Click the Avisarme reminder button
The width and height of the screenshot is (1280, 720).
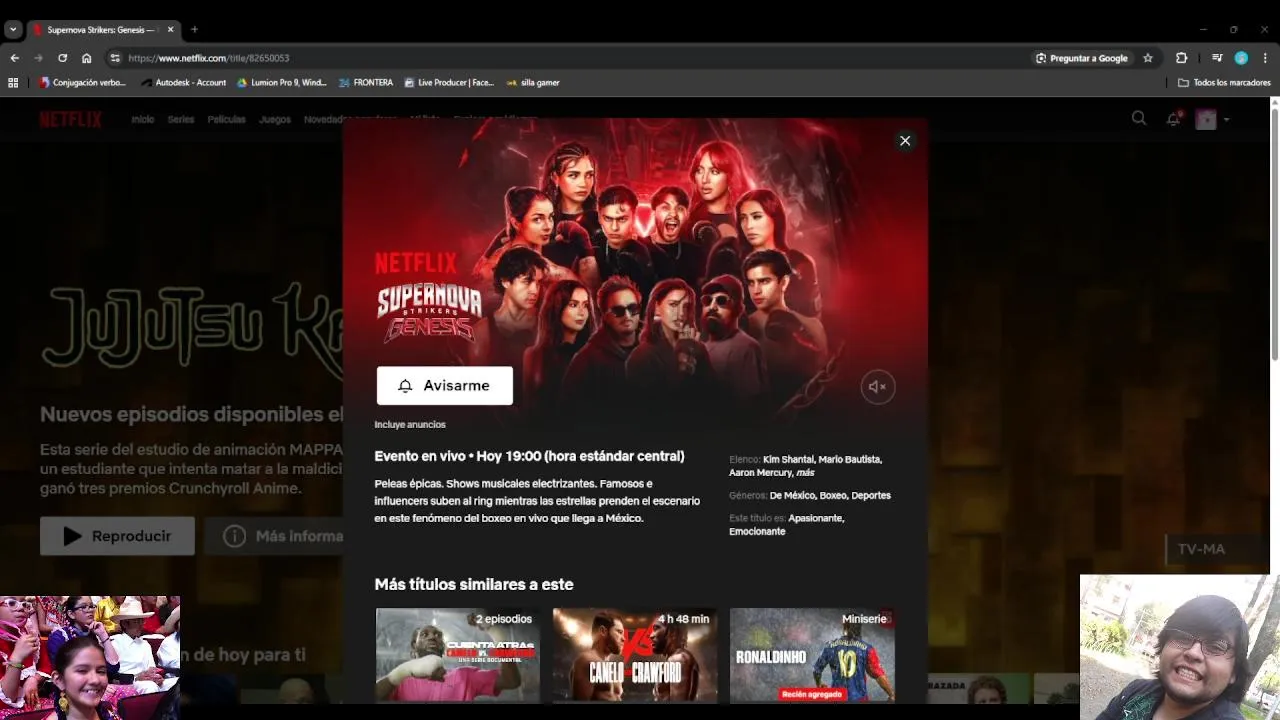tap(445, 385)
